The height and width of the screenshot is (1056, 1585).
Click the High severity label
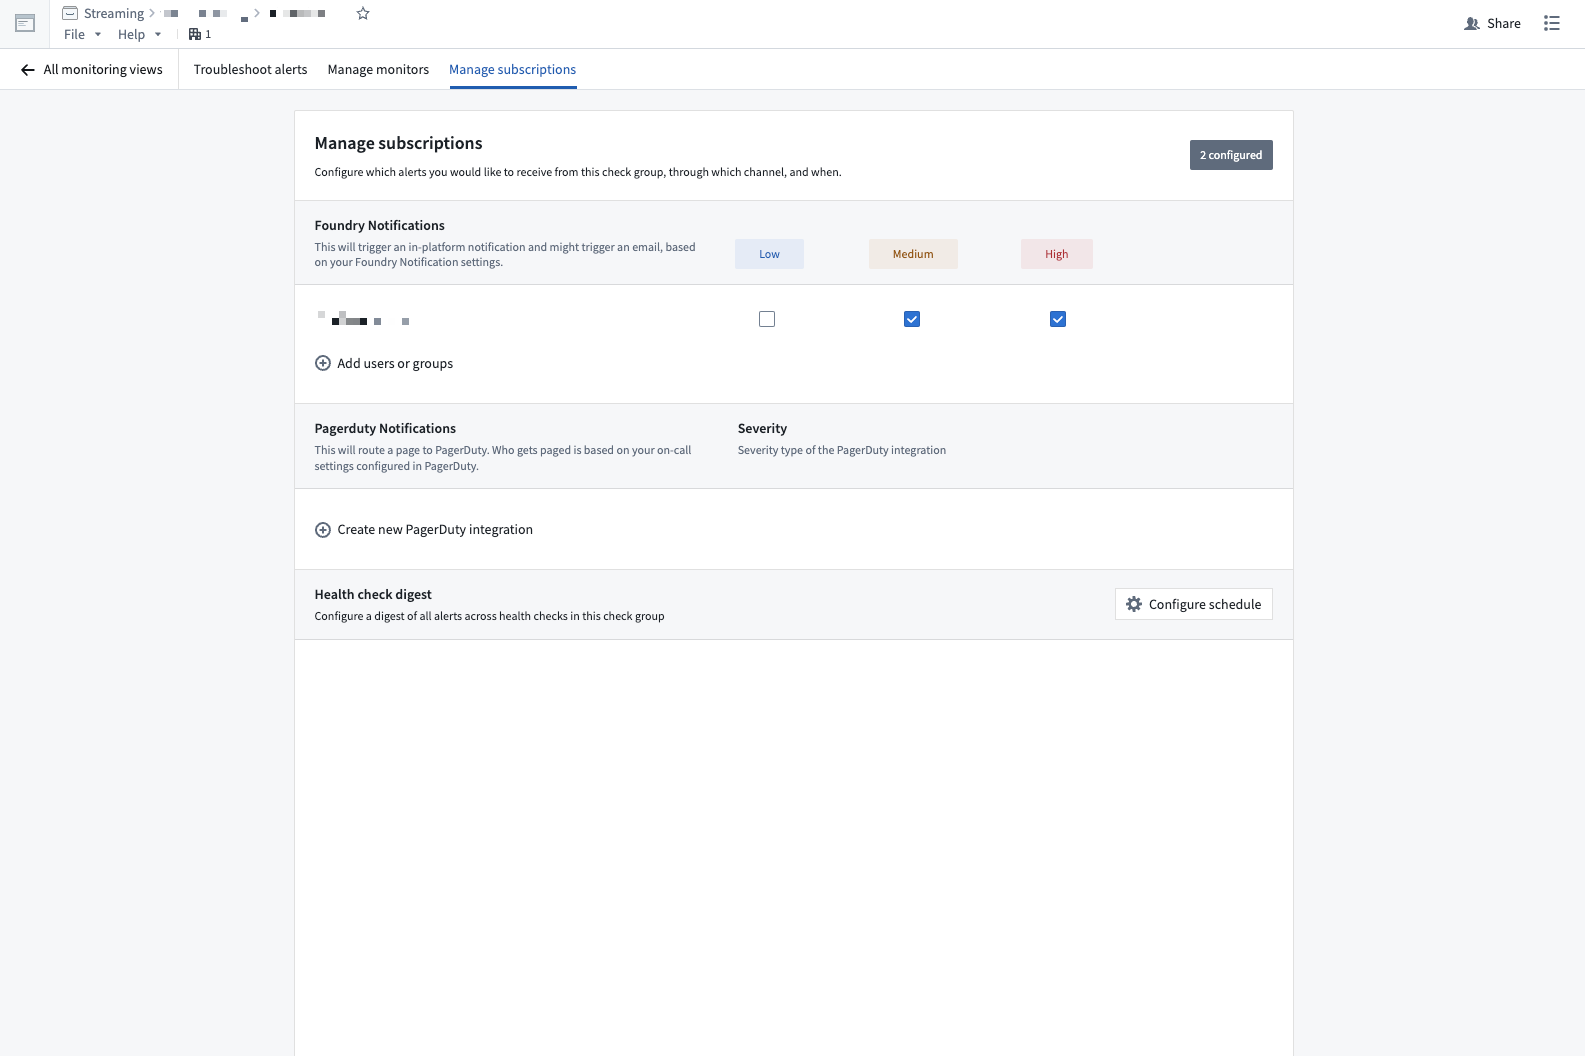[x=1057, y=254]
